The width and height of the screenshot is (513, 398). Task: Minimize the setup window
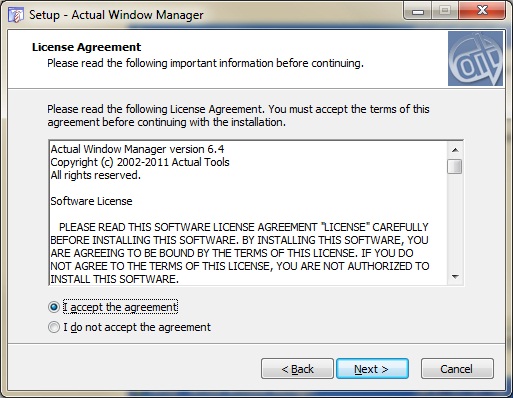[x=418, y=11]
